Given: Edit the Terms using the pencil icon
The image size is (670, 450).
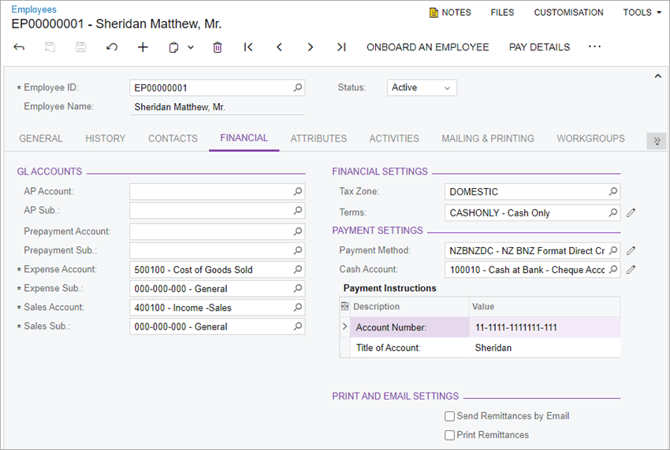Looking at the screenshot, I should coord(631,213).
